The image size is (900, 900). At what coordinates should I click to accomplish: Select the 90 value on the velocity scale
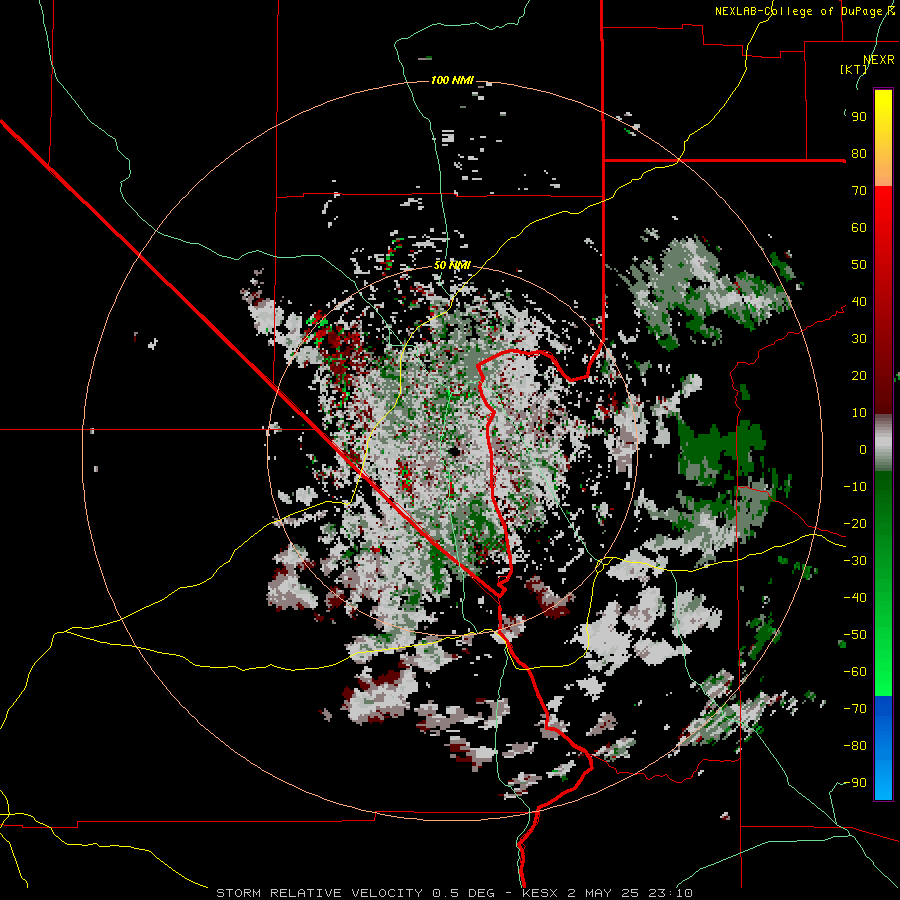(859, 117)
